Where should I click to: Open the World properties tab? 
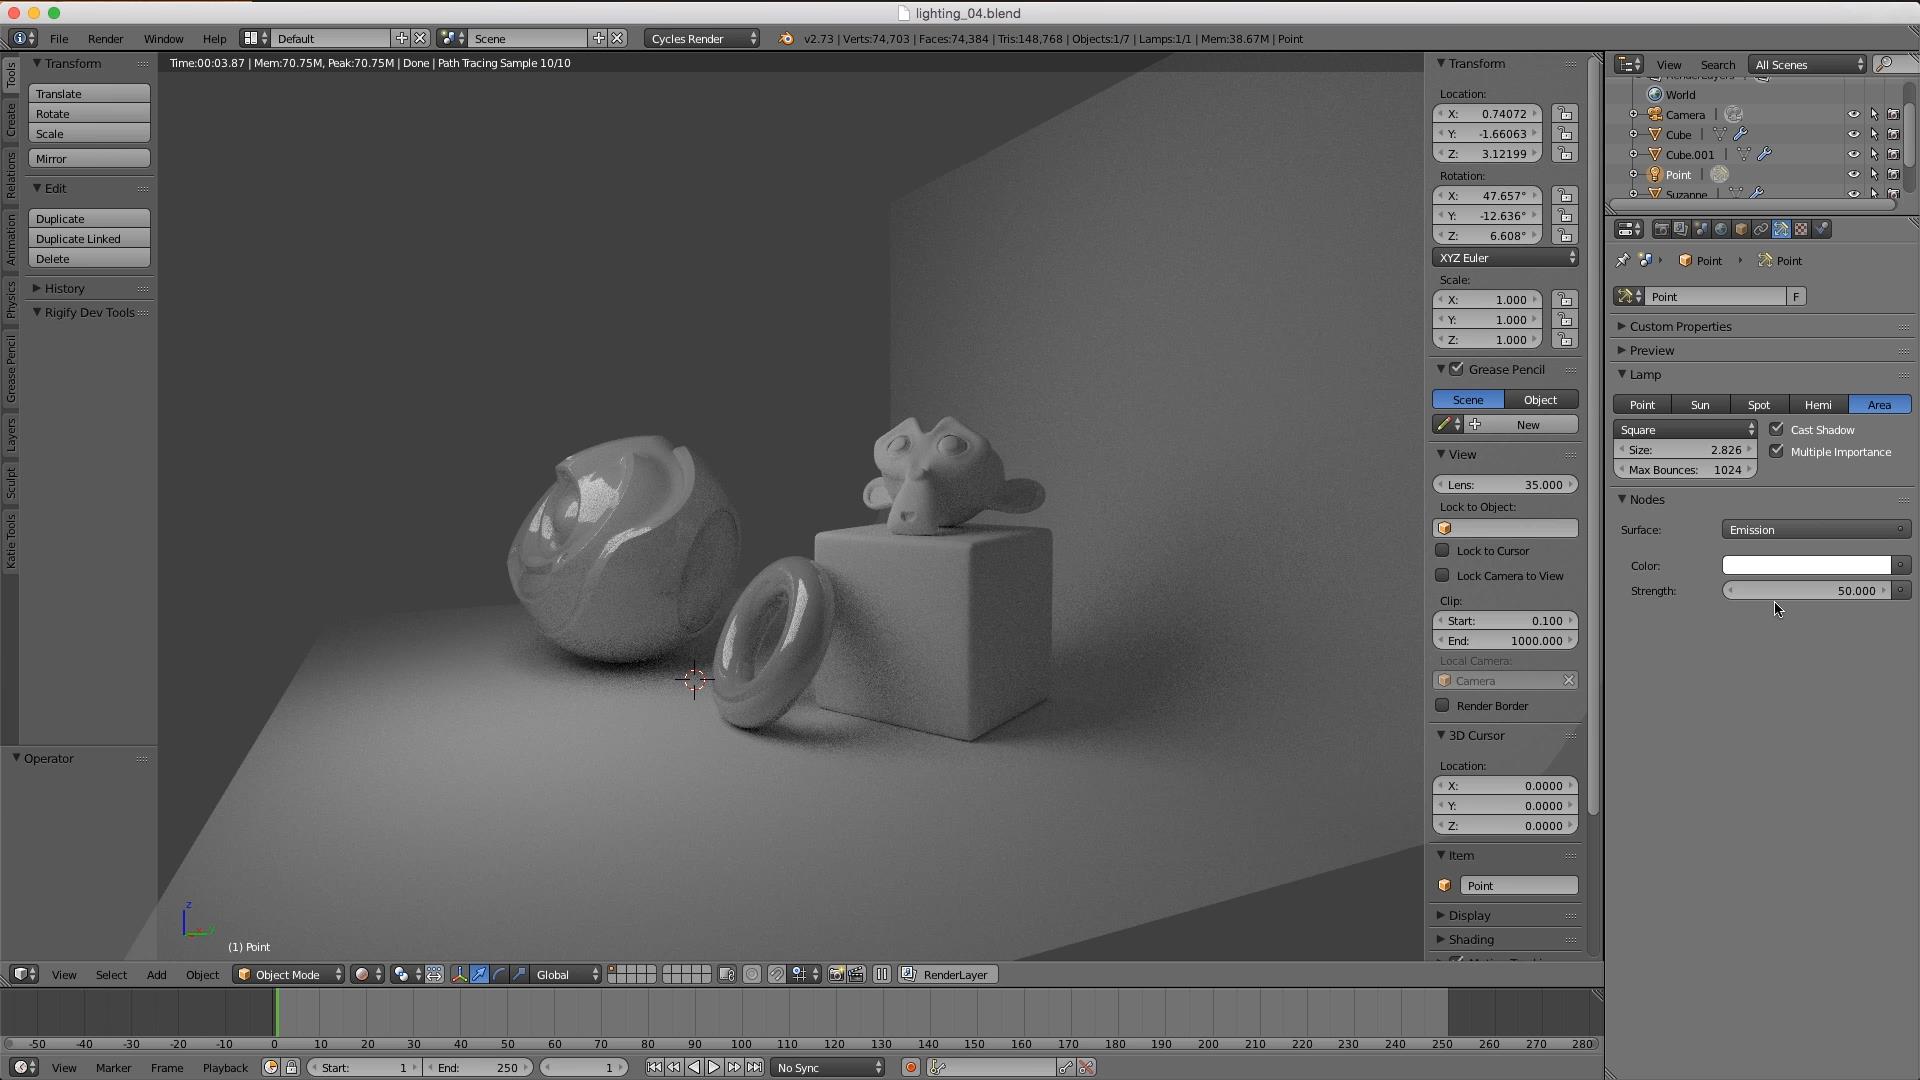(x=1721, y=229)
